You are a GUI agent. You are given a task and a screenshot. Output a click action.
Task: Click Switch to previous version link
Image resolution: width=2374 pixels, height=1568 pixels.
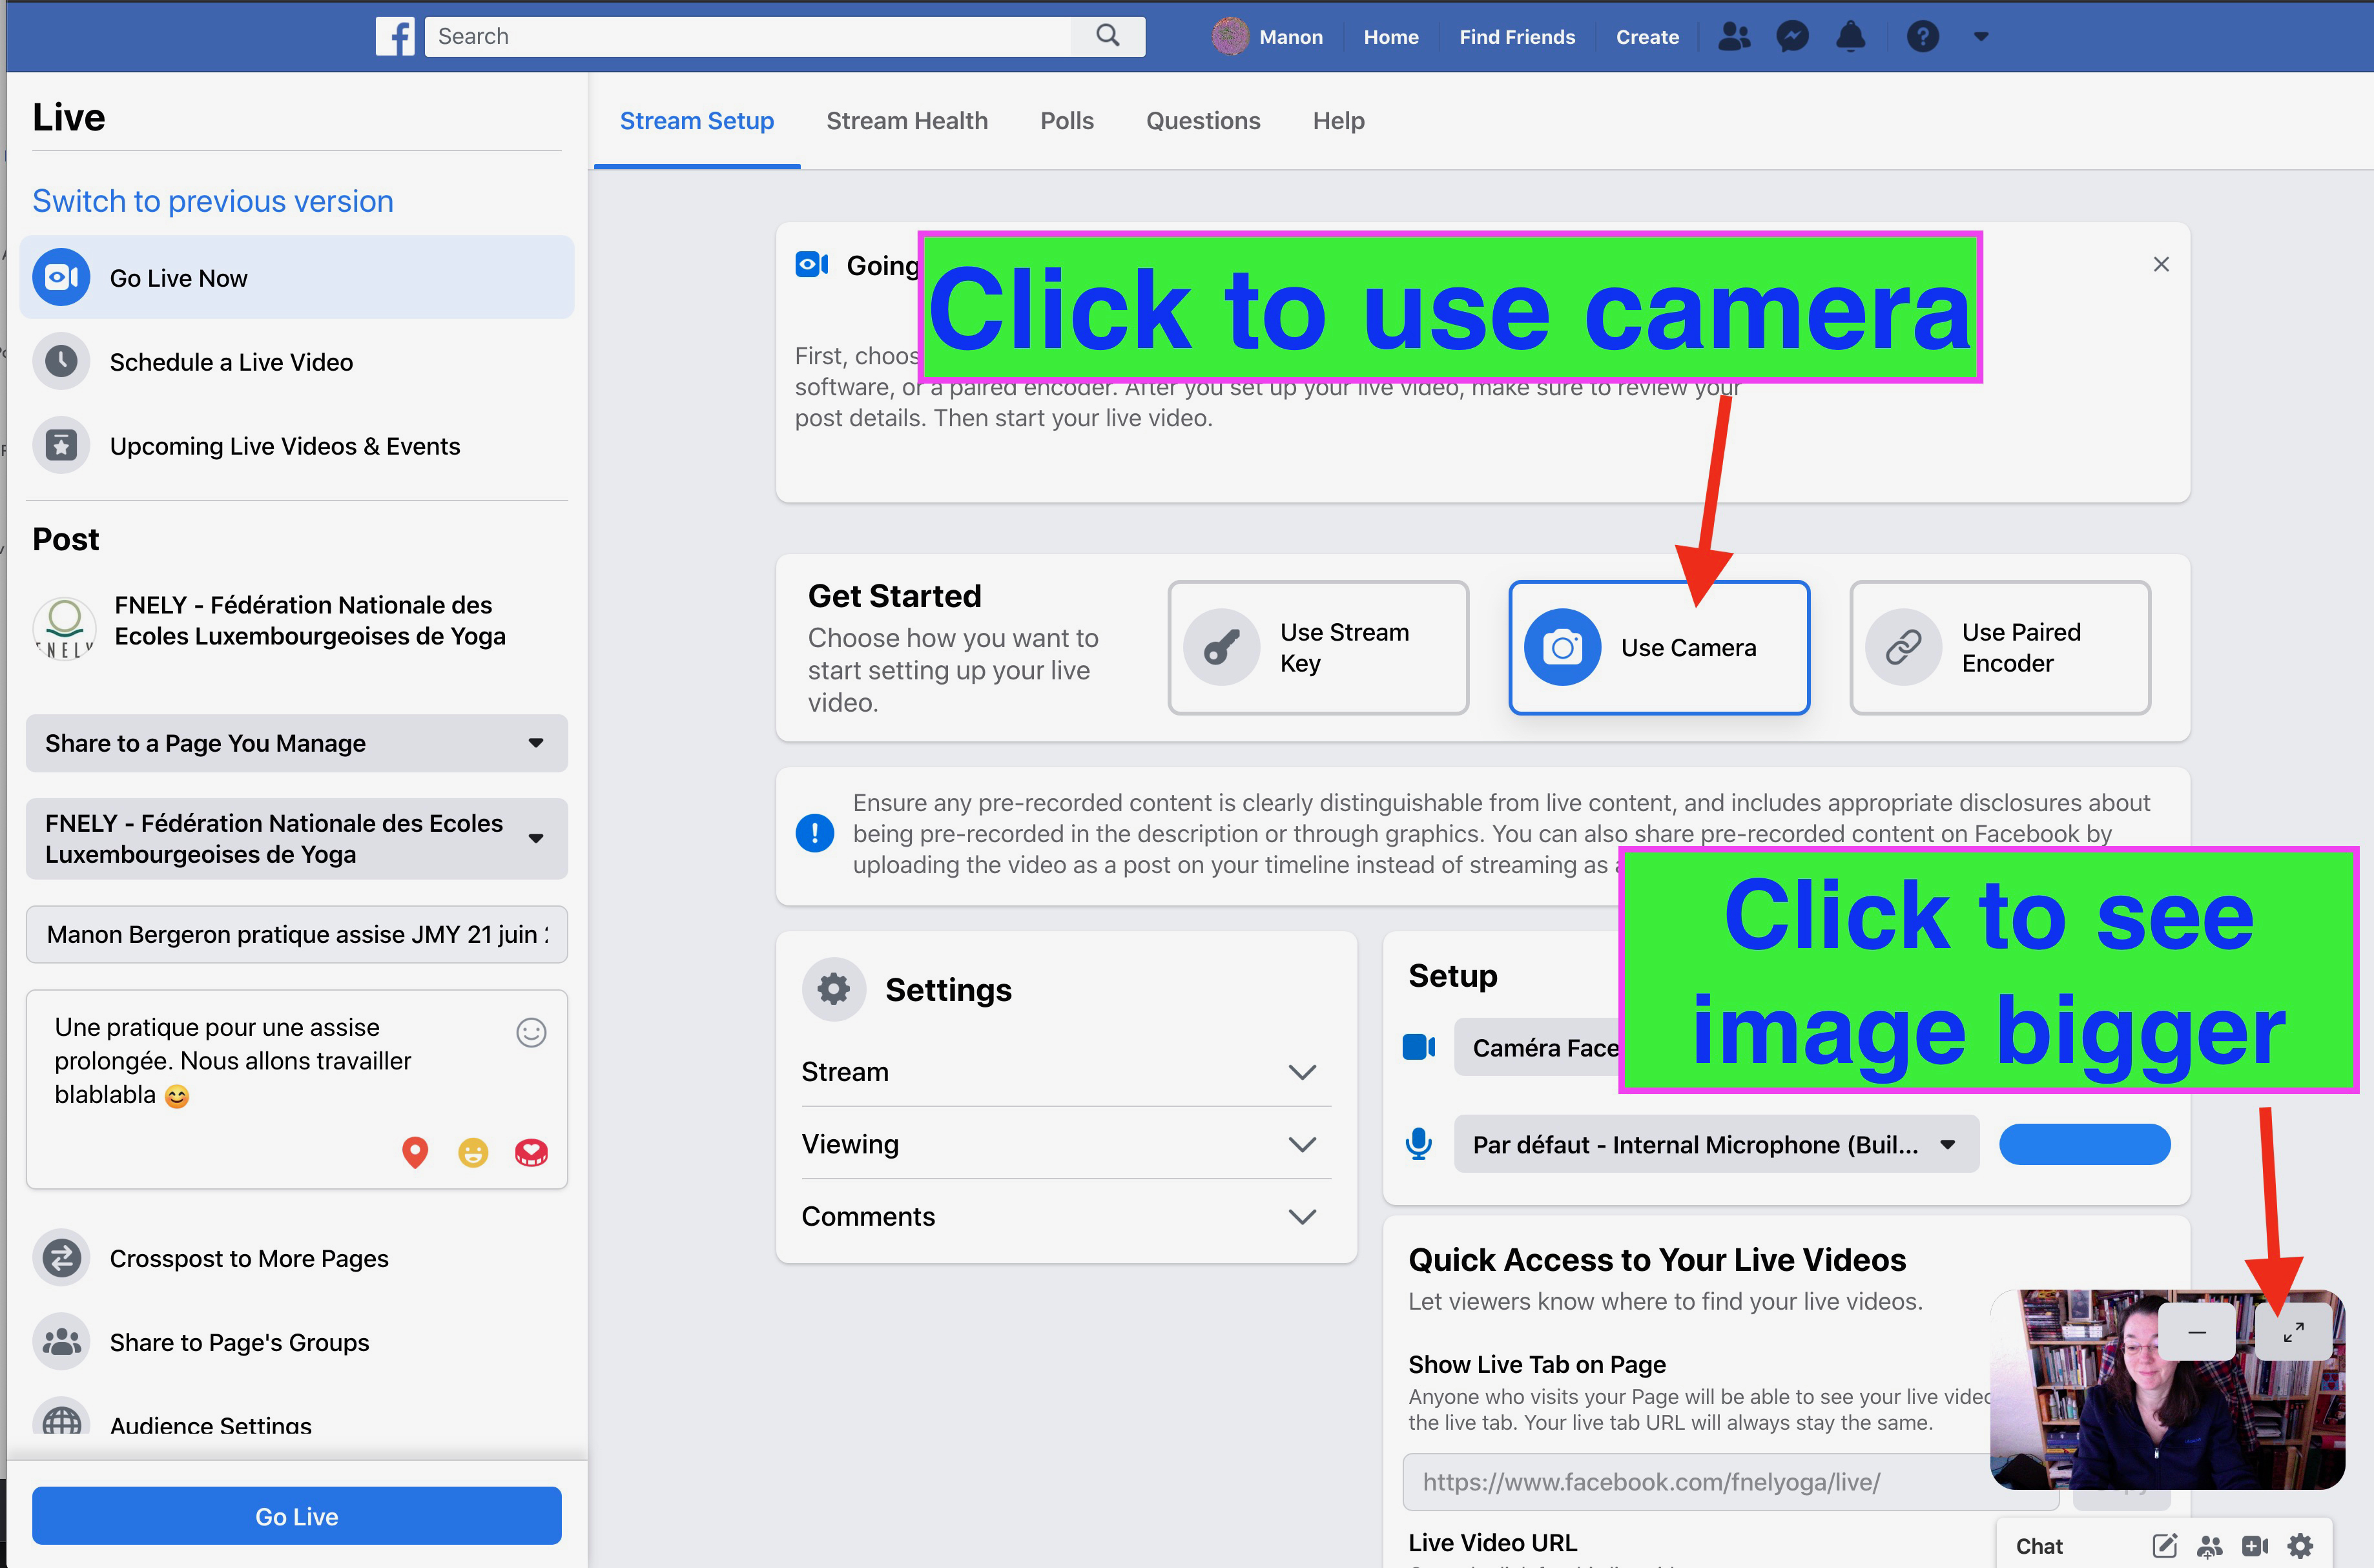[x=213, y=201]
